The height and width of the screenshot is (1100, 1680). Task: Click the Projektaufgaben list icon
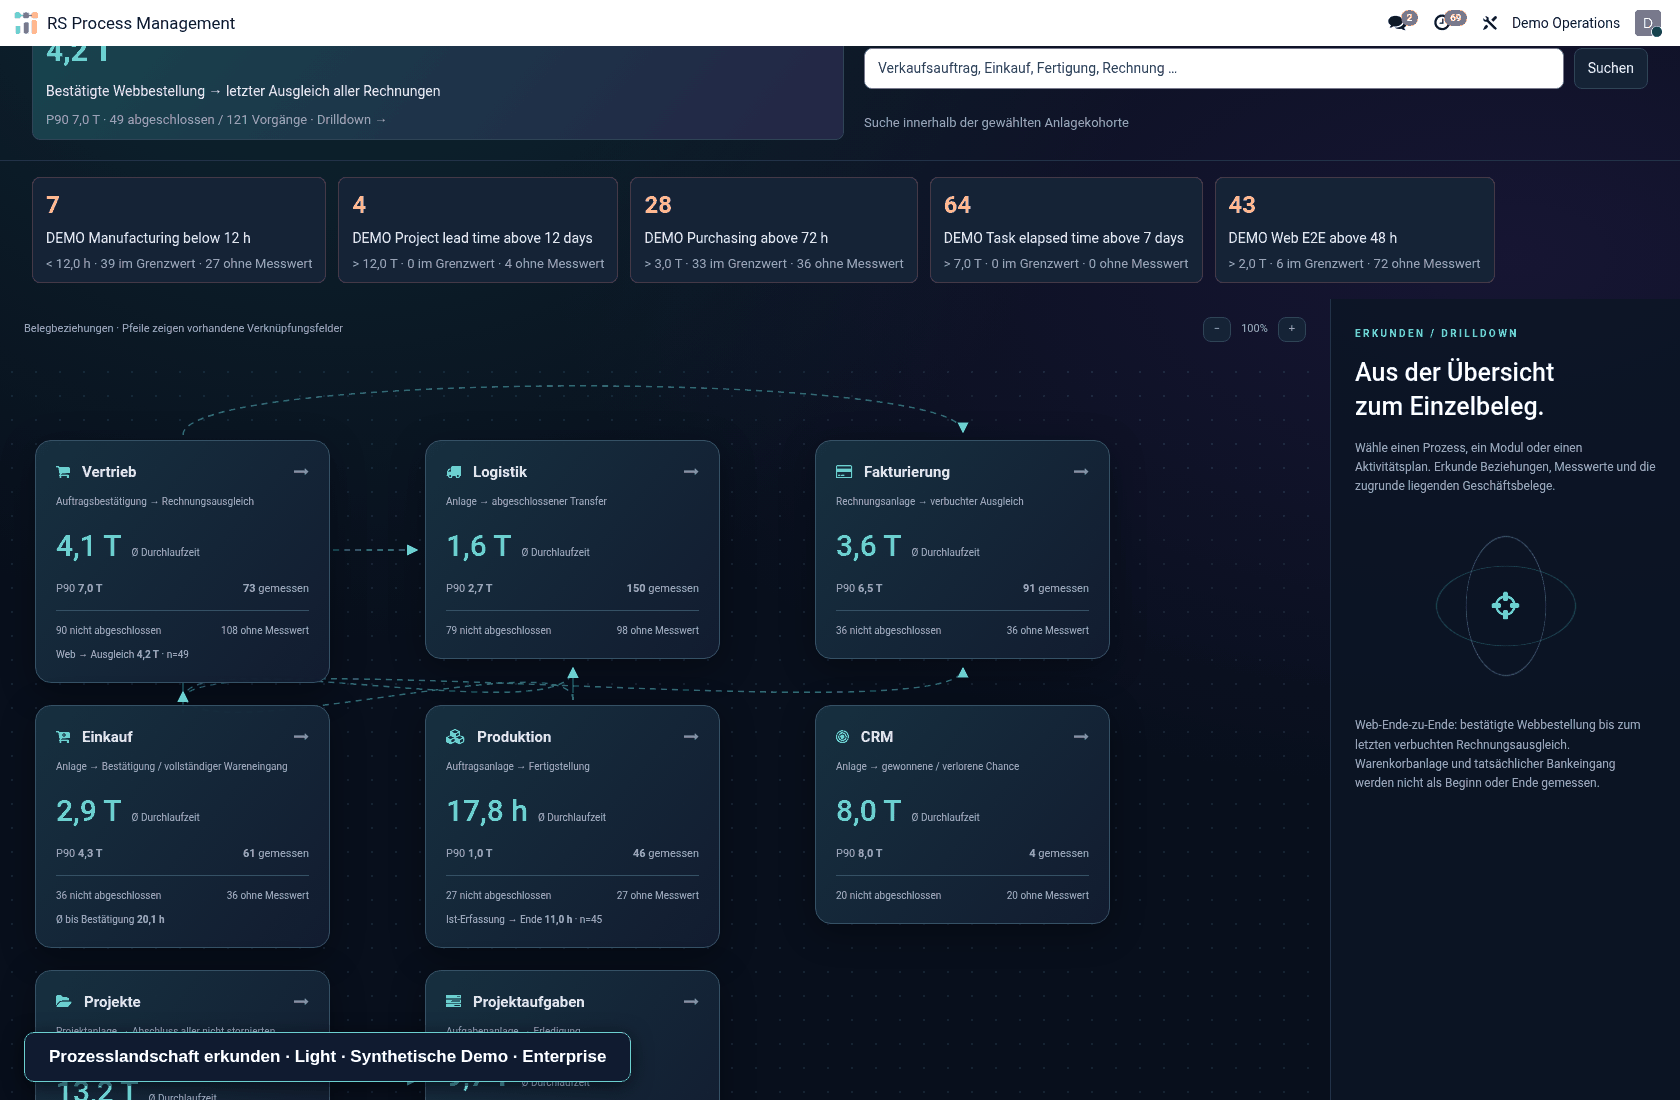coord(454,1002)
